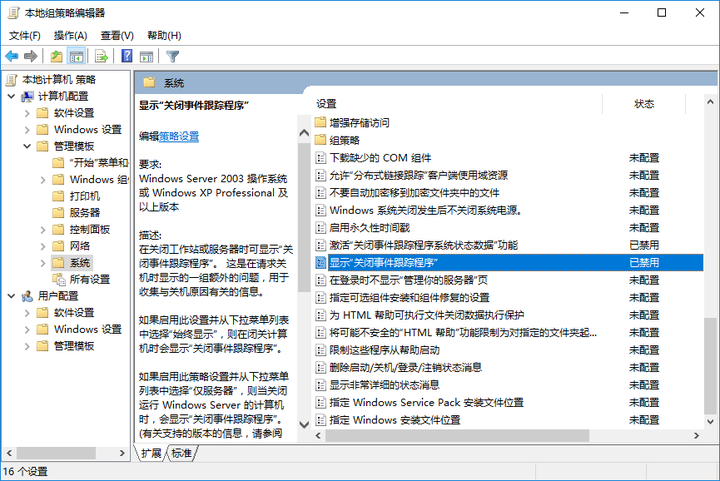Click the Help question mark icon
The image size is (720, 481).
127,56
